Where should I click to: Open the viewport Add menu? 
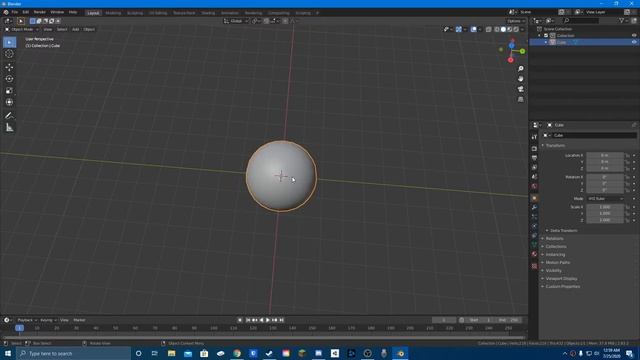coord(76,29)
